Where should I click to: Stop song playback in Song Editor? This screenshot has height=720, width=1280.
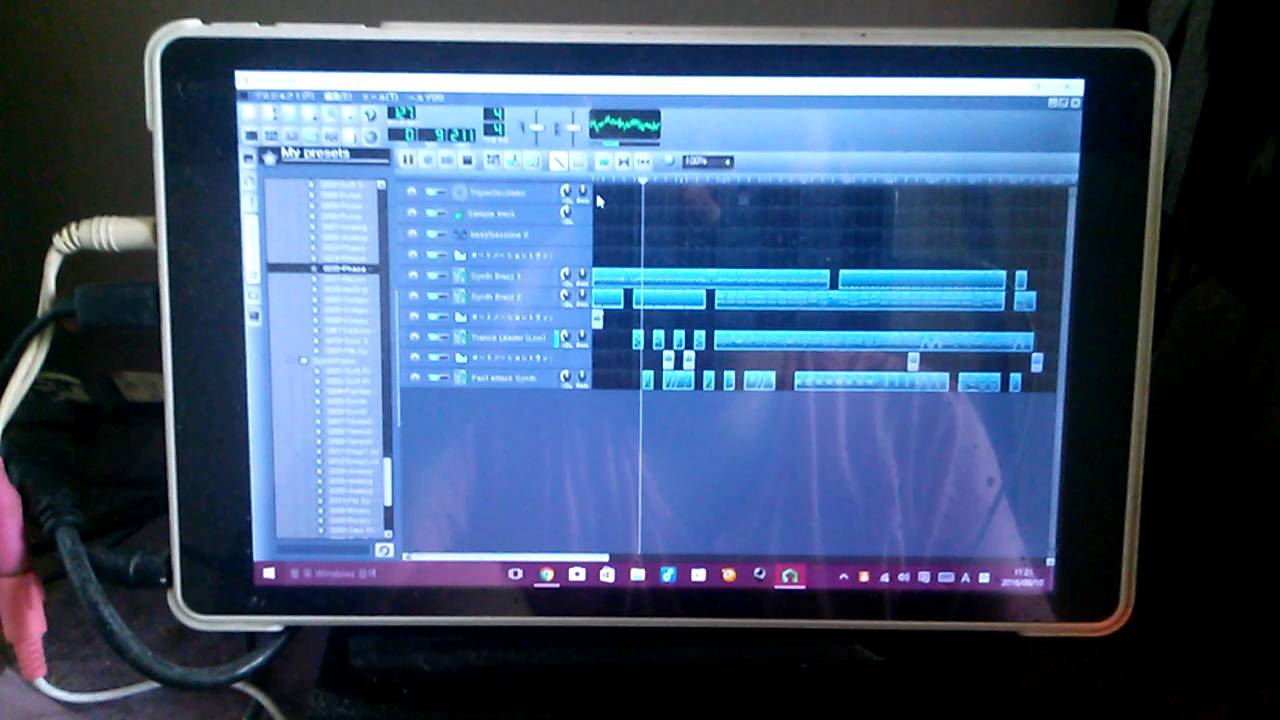467,160
